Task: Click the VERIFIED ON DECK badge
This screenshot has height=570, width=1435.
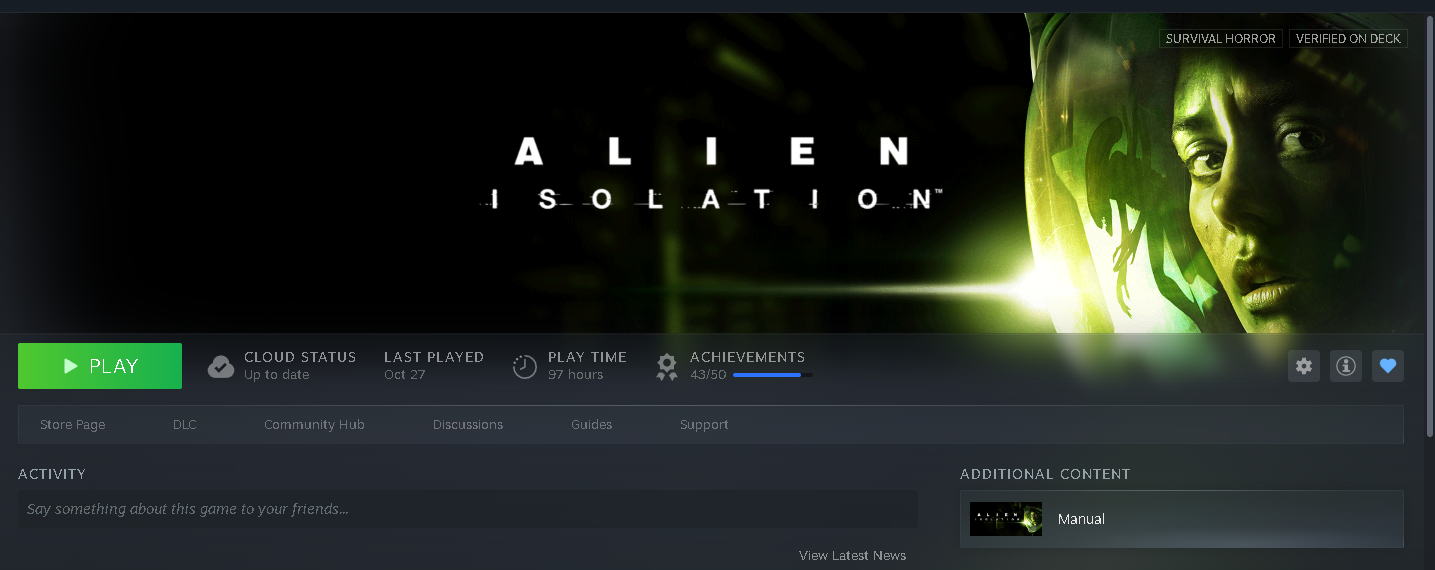Action: tap(1348, 39)
